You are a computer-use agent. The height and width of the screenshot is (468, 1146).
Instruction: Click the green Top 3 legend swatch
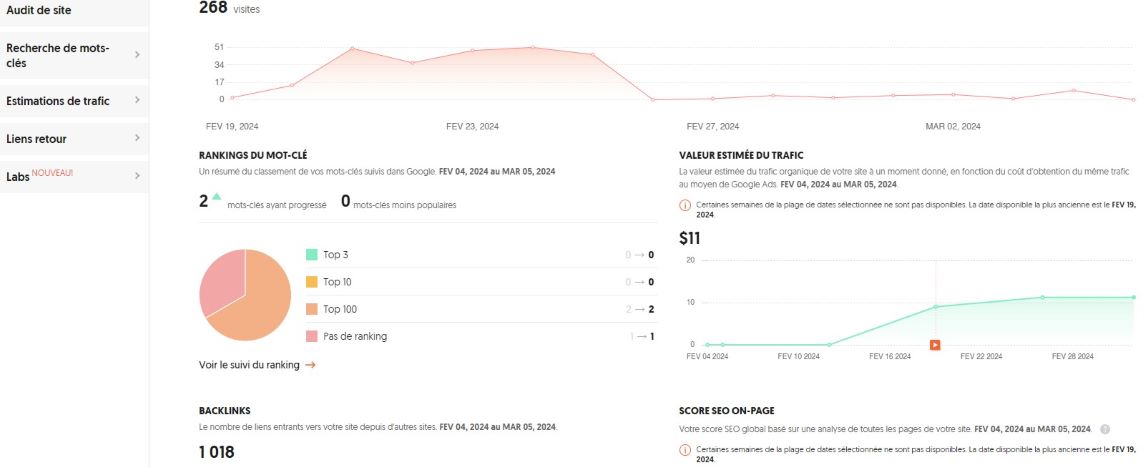312,255
